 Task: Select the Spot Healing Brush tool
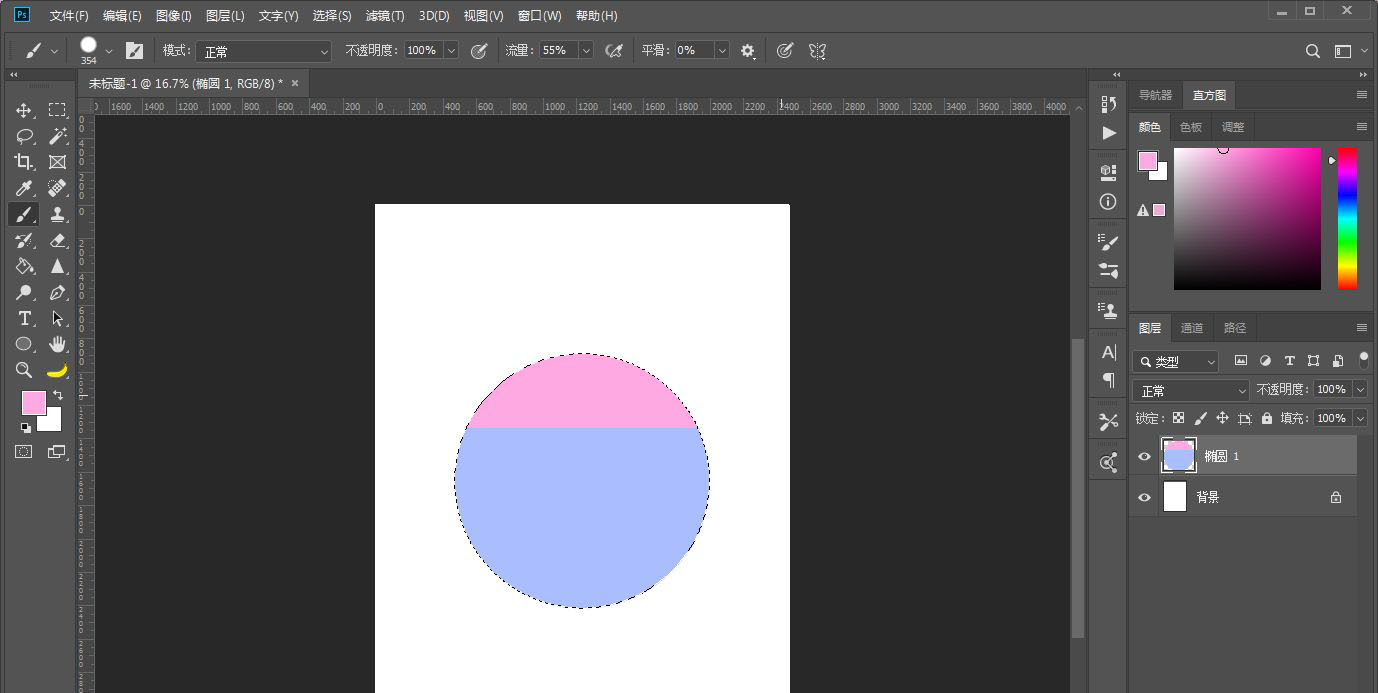[57, 188]
